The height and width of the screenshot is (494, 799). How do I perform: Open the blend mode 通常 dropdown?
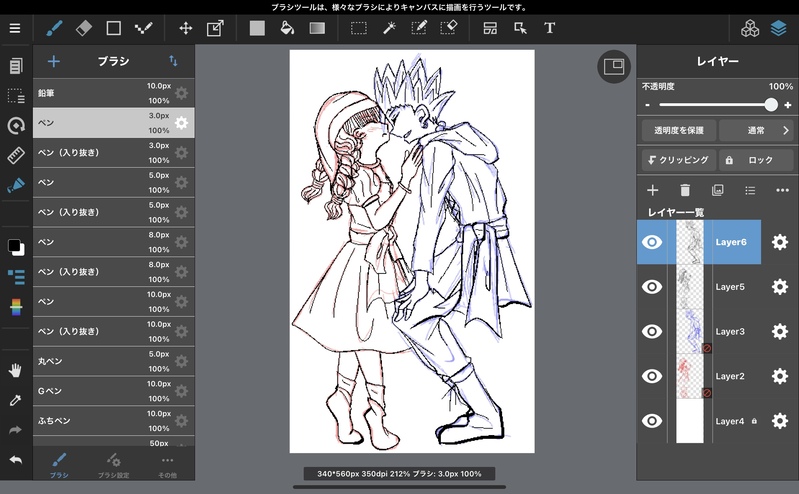(x=756, y=130)
